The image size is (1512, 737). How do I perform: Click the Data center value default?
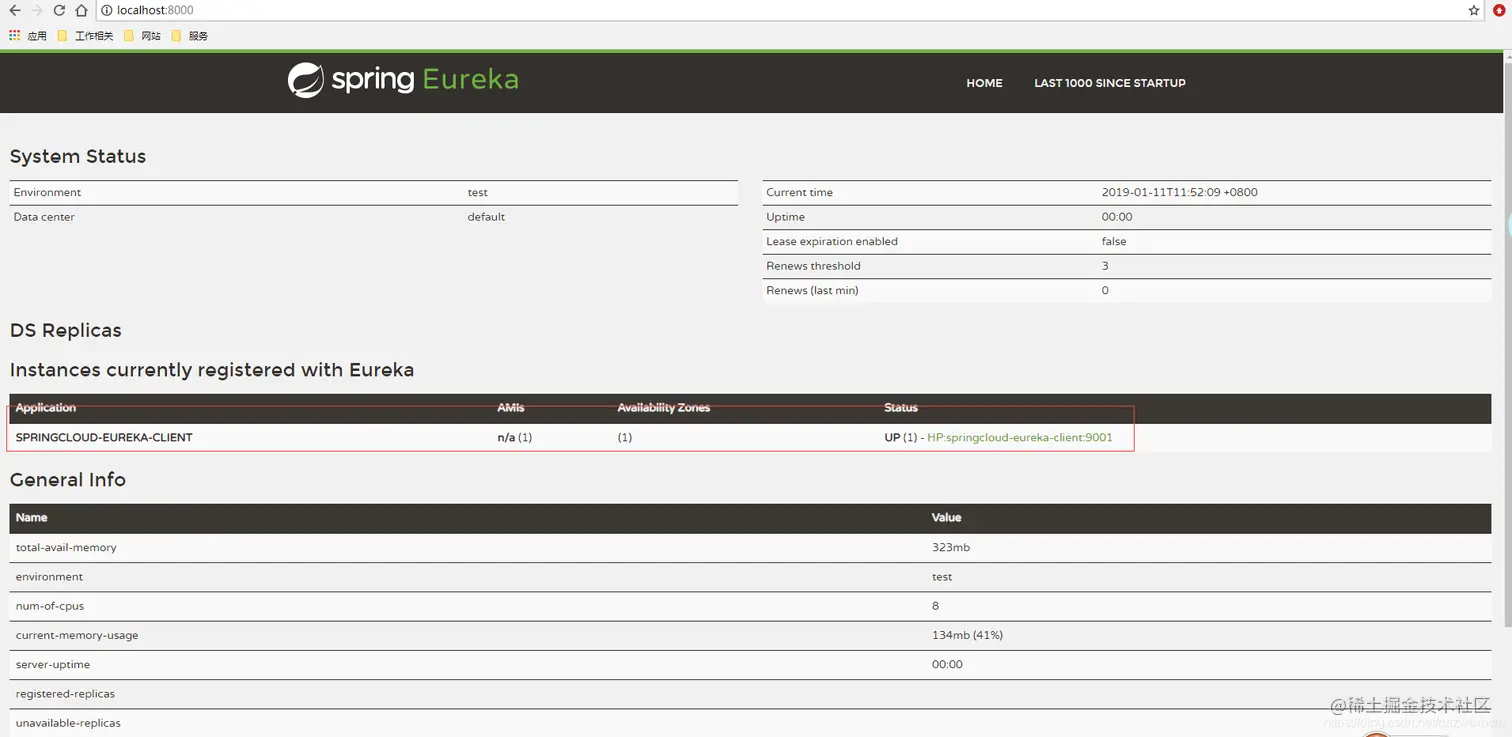(486, 217)
